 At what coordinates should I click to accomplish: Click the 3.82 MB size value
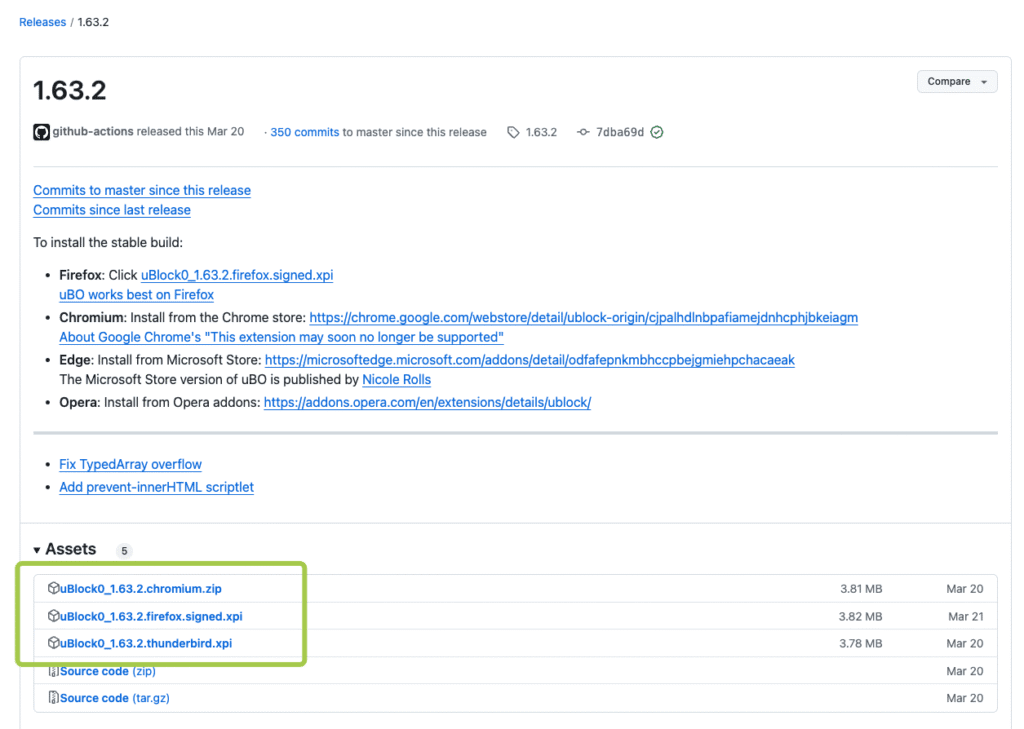click(861, 616)
